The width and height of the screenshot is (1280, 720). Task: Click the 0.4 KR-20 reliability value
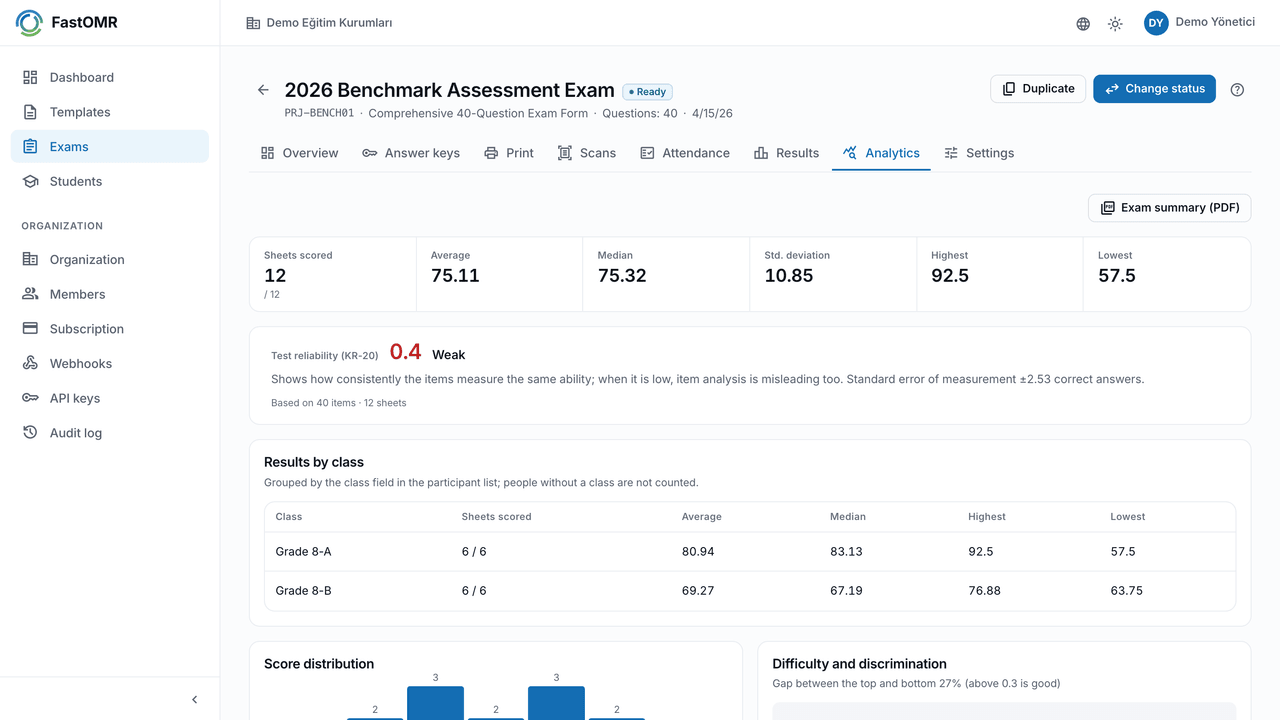coord(405,352)
